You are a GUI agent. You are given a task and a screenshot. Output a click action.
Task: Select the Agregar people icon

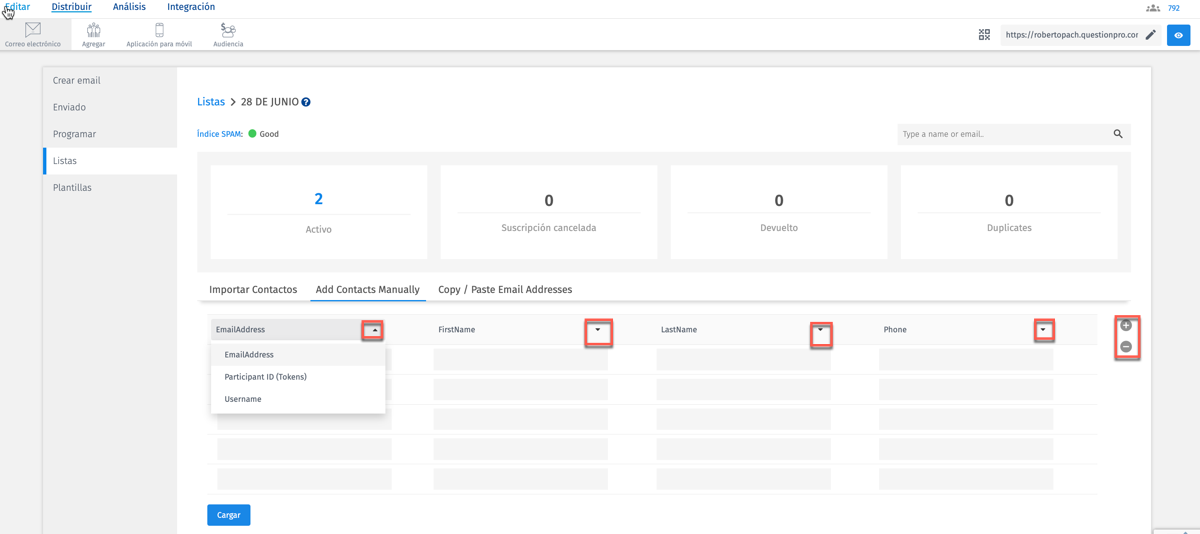click(94, 30)
